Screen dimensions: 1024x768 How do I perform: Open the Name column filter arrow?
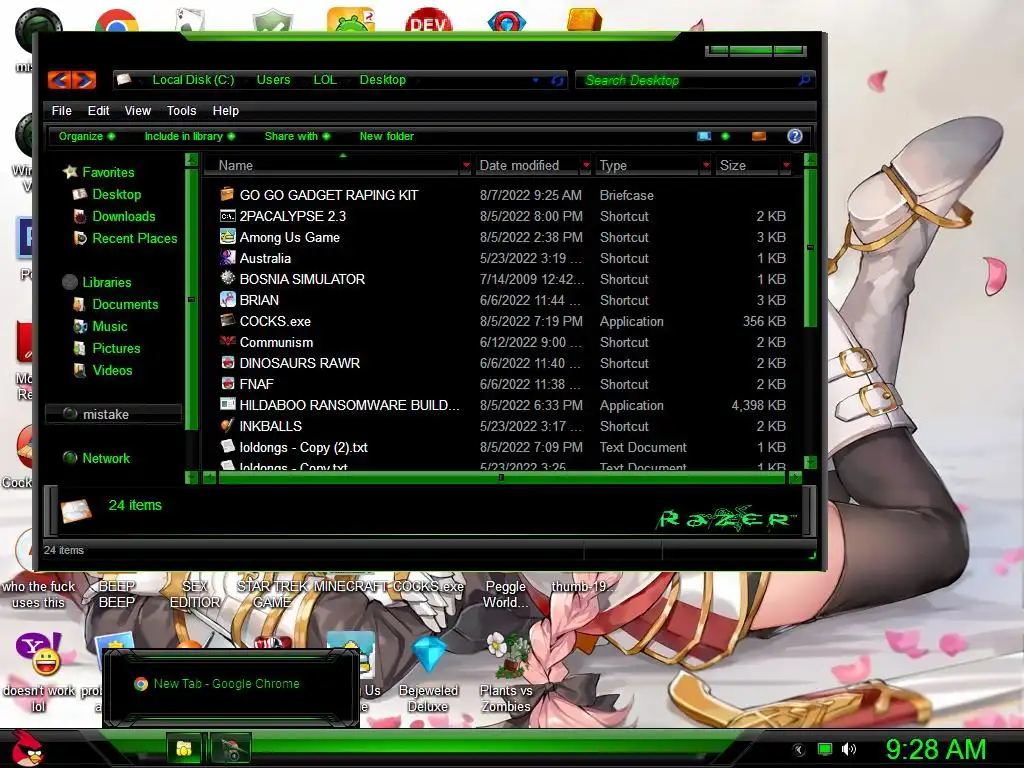pos(466,166)
